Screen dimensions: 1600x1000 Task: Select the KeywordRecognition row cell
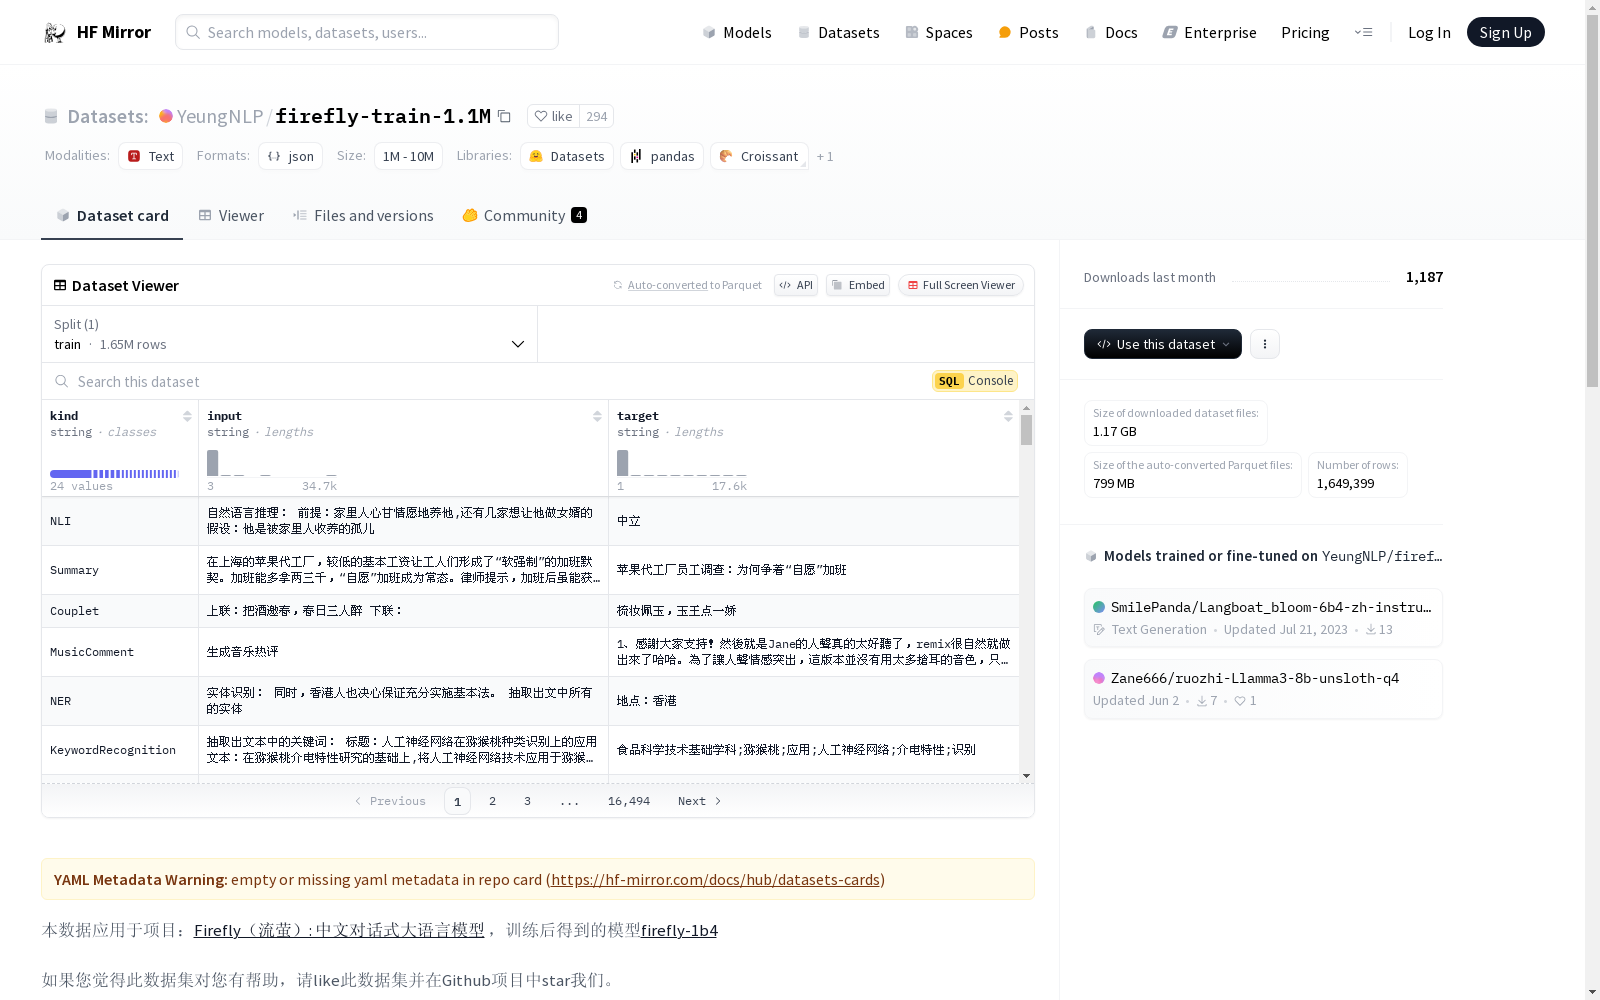(120, 750)
